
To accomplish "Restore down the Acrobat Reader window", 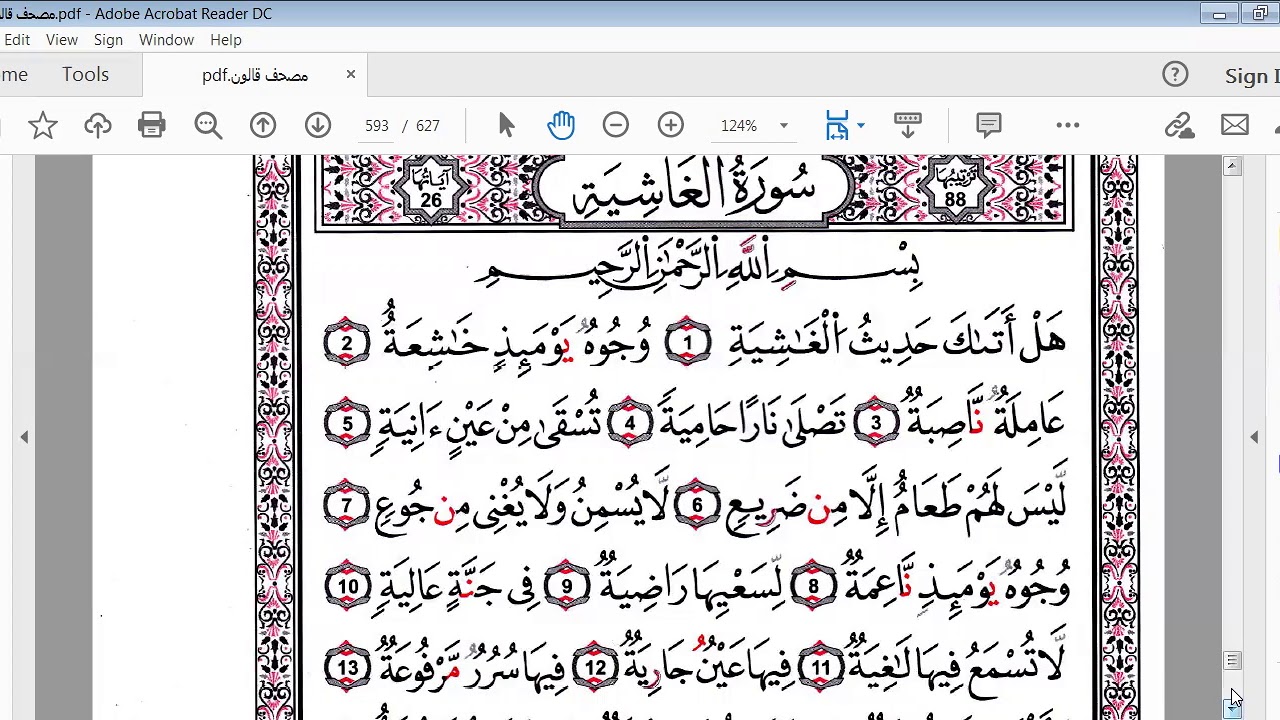I will tap(1260, 14).
